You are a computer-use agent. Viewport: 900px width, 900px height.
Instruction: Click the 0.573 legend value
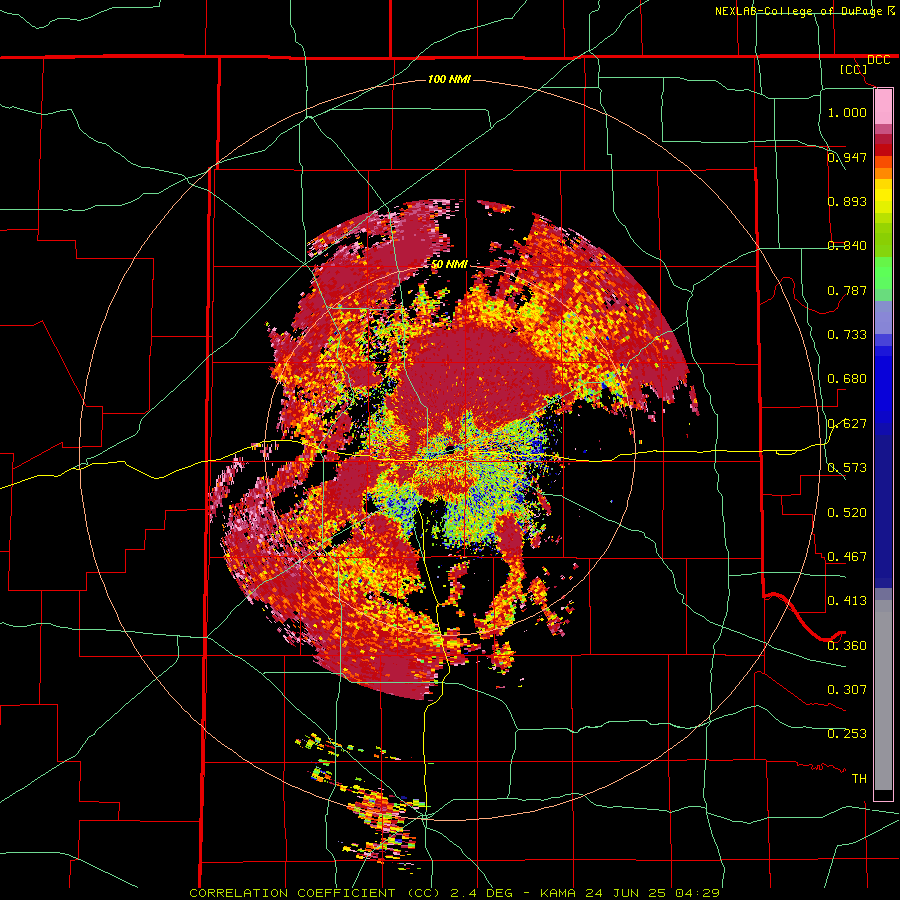click(847, 468)
